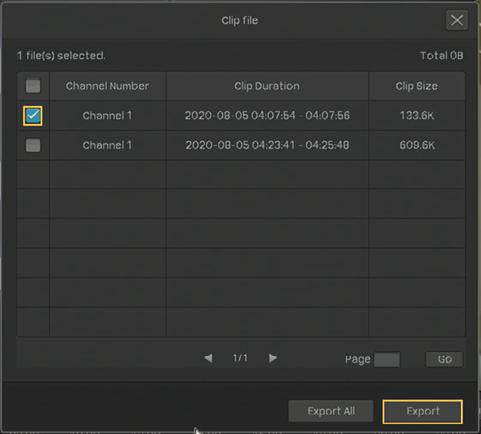Tick the select-all checkbox in header row
Viewport: 481px width, 434px height.
[x=33, y=86]
